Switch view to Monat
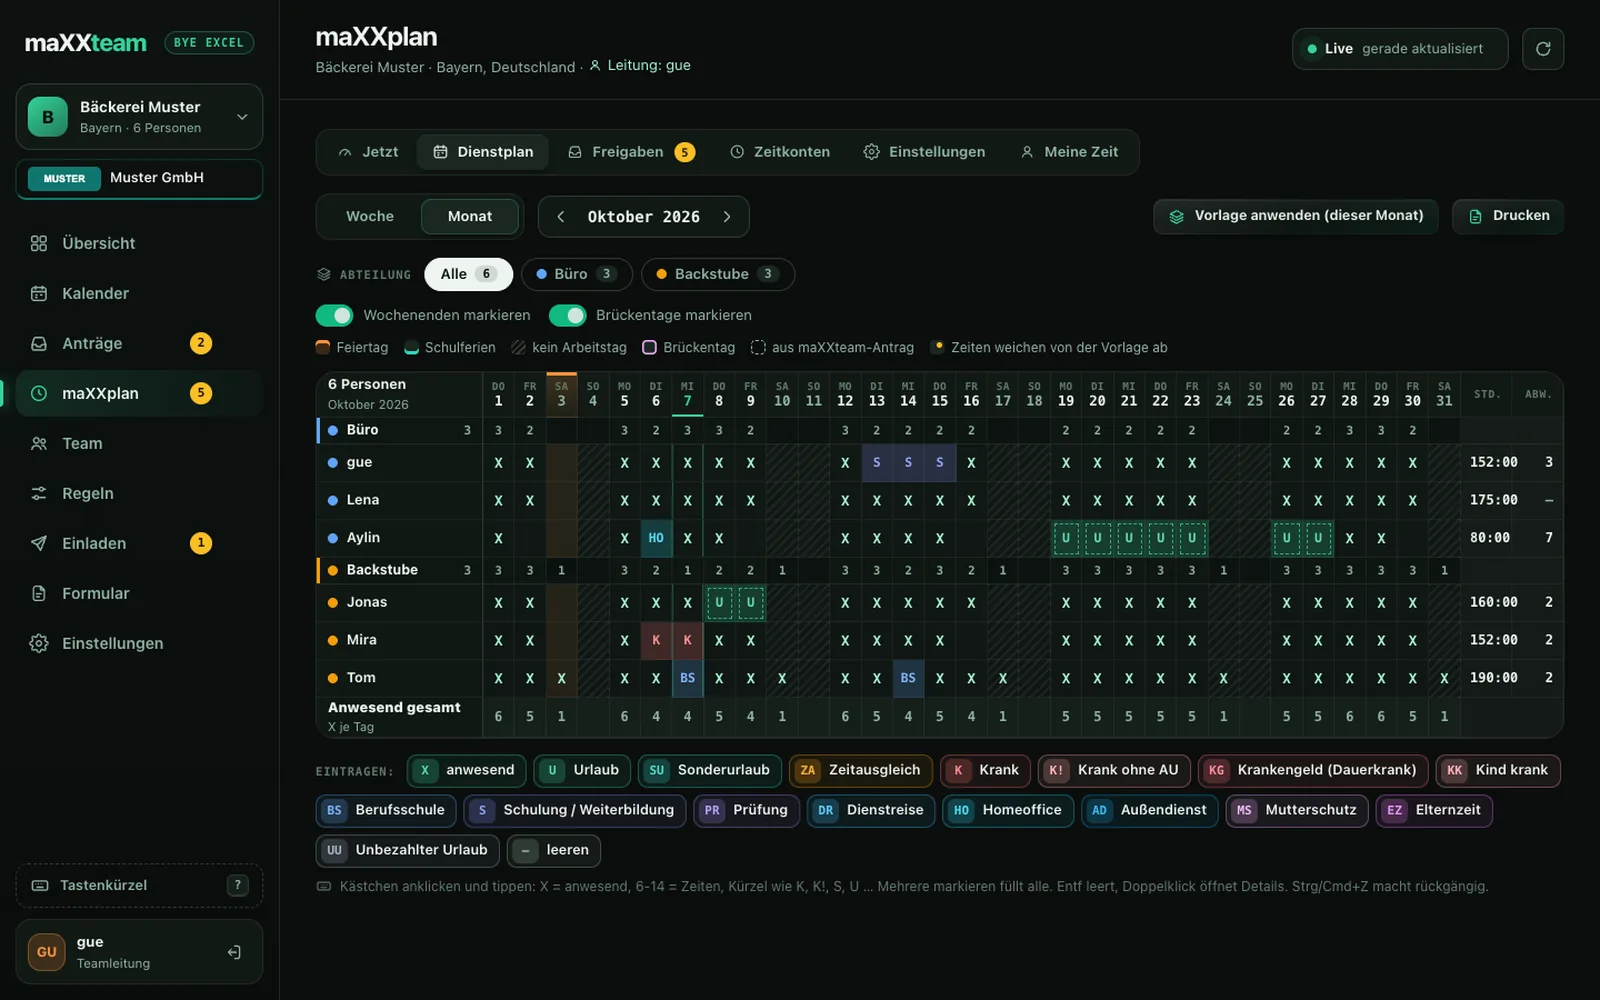This screenshot has height=1000, width=1600. tap(470, 216)
